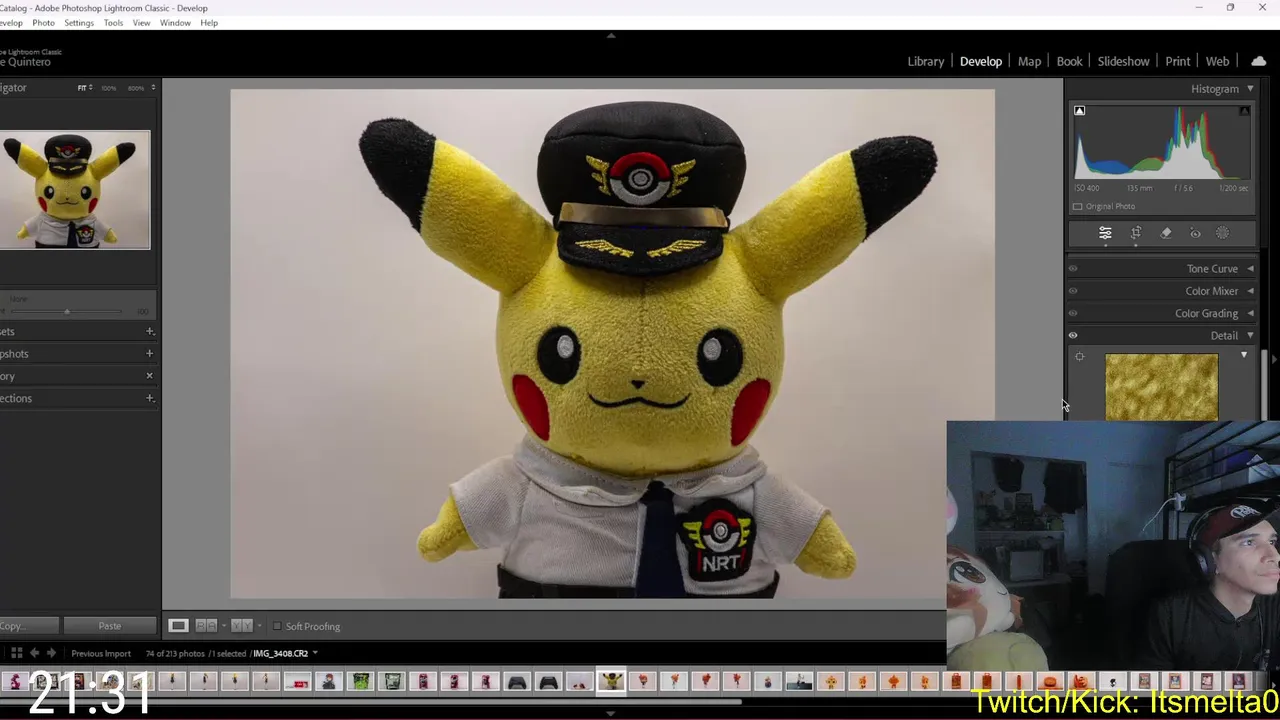
Task: Click the Detail sharpening preview image
Action: coord(1161,387)
